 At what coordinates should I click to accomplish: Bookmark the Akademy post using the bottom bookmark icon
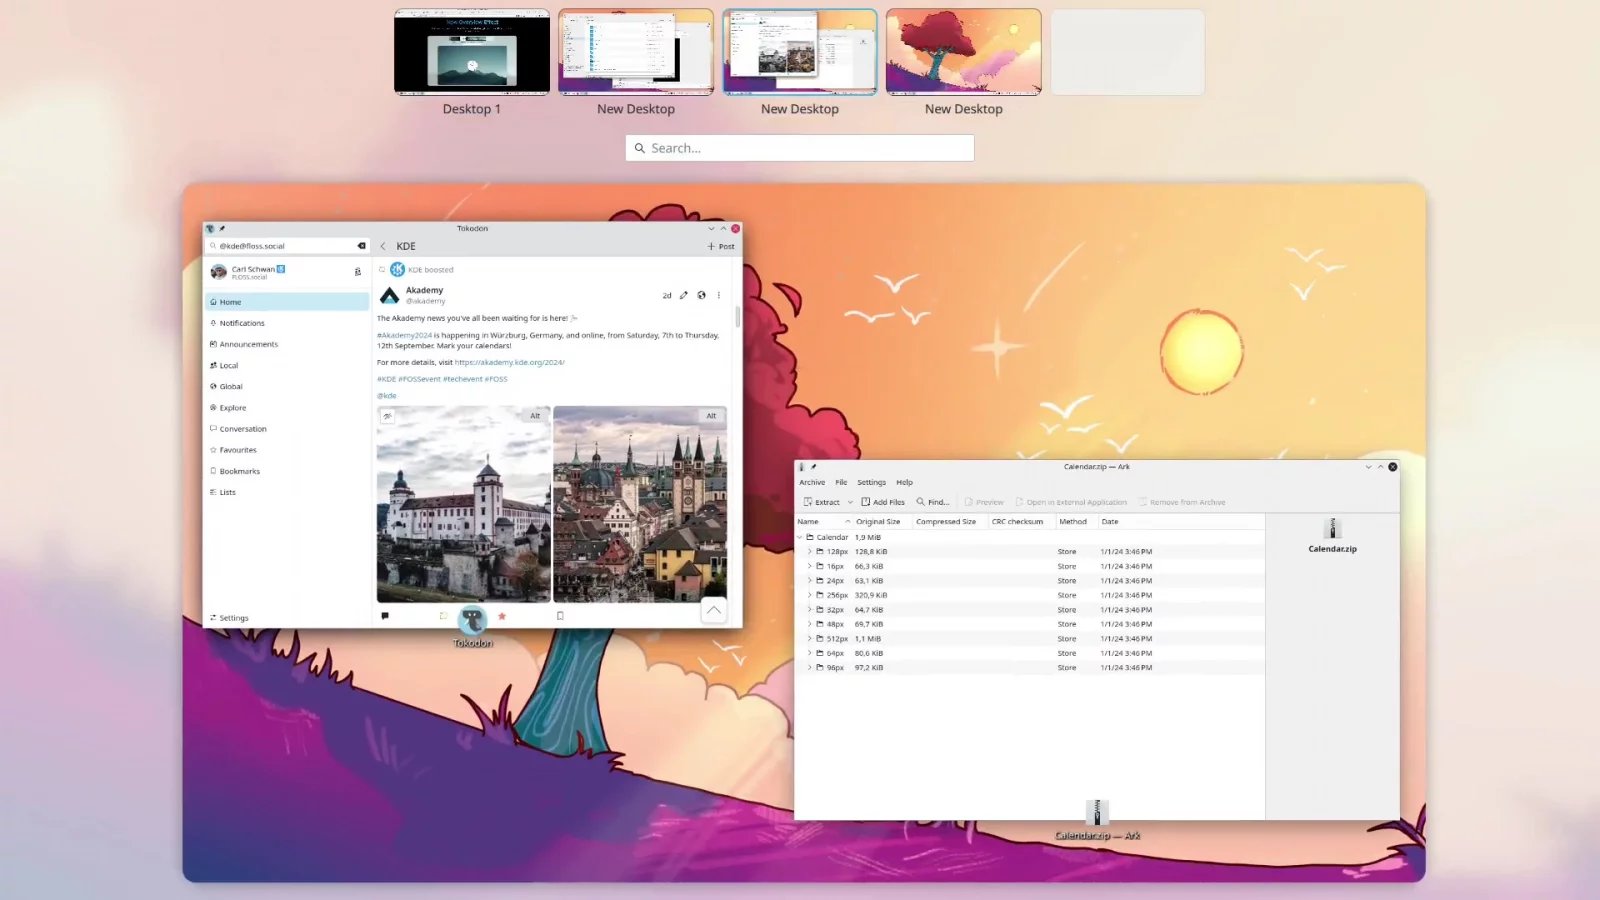click(x=560, y=616)
